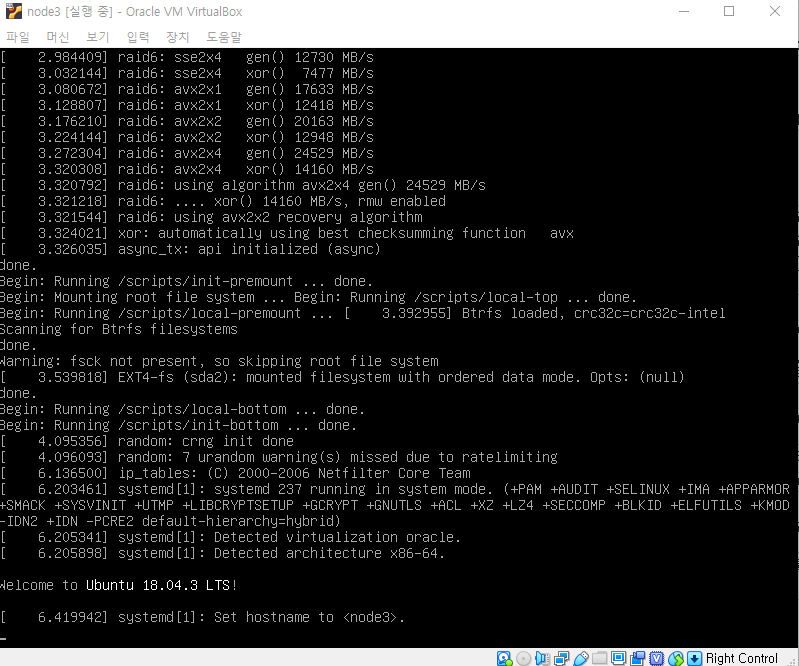The width and height of the screenshot is (799, 666).
Task: Click the 'EXT4-fs (sda2): mounted filesystem' line
Action: pos(342,377)
